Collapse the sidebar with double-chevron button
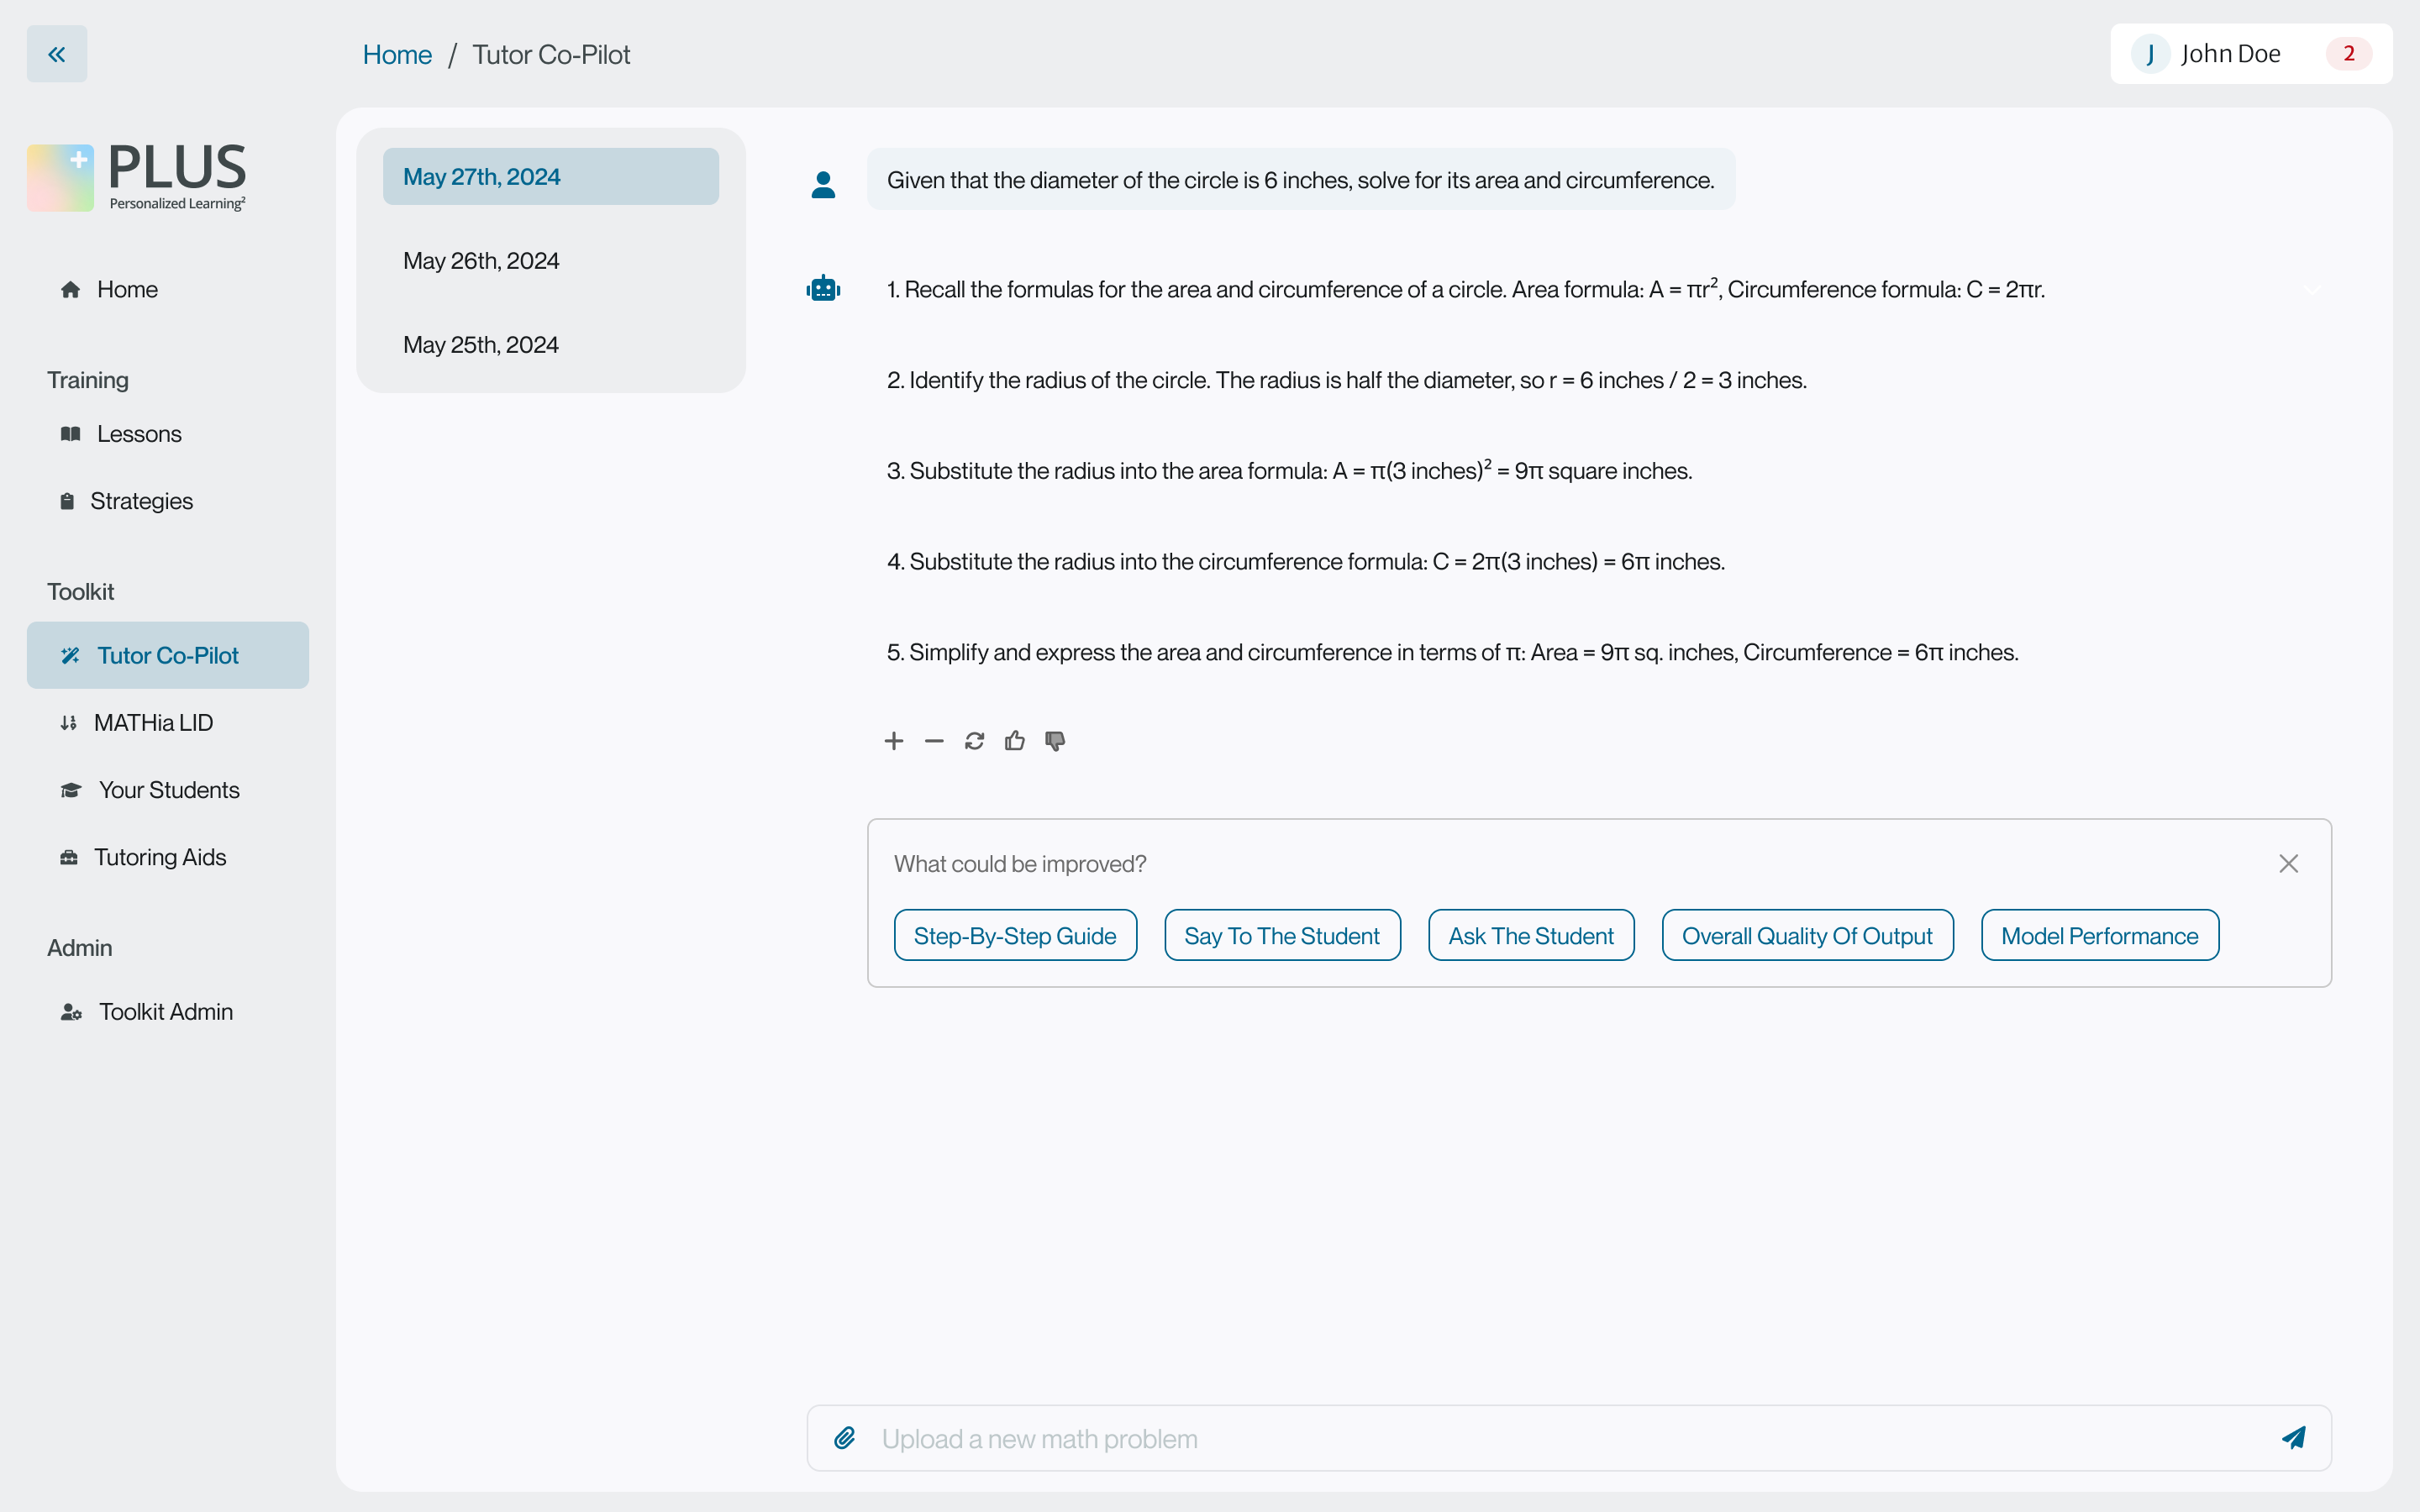 [x=56, y=54]
